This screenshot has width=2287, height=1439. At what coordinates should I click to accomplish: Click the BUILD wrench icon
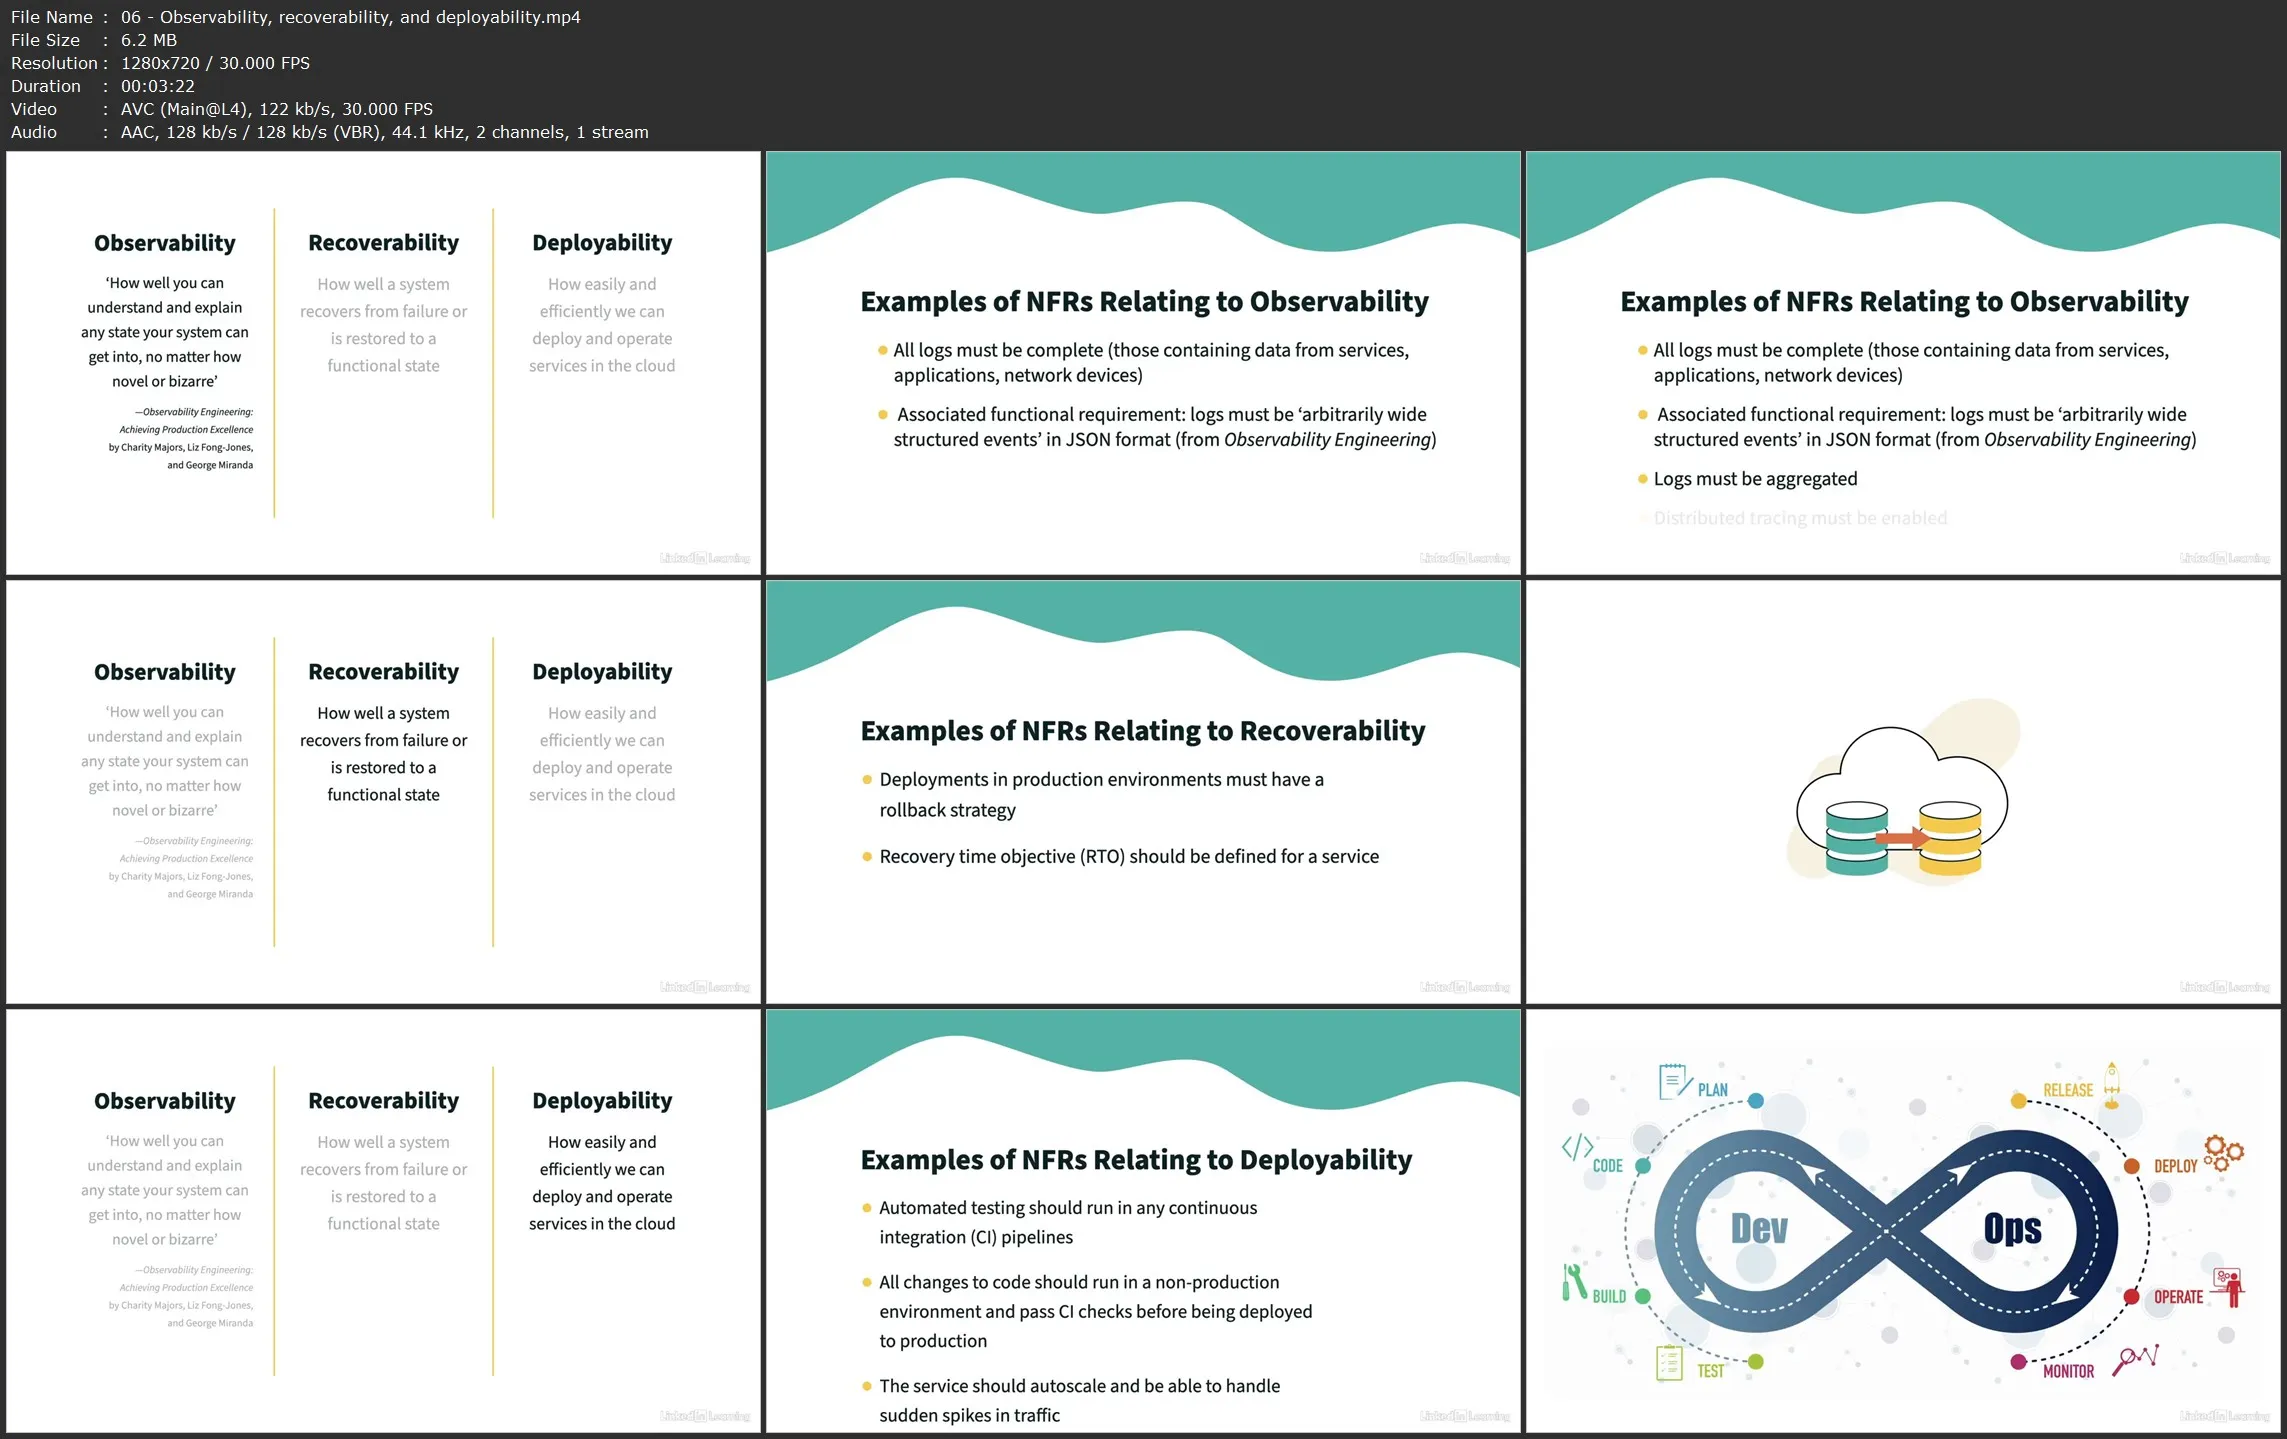pos(1574,1282)
